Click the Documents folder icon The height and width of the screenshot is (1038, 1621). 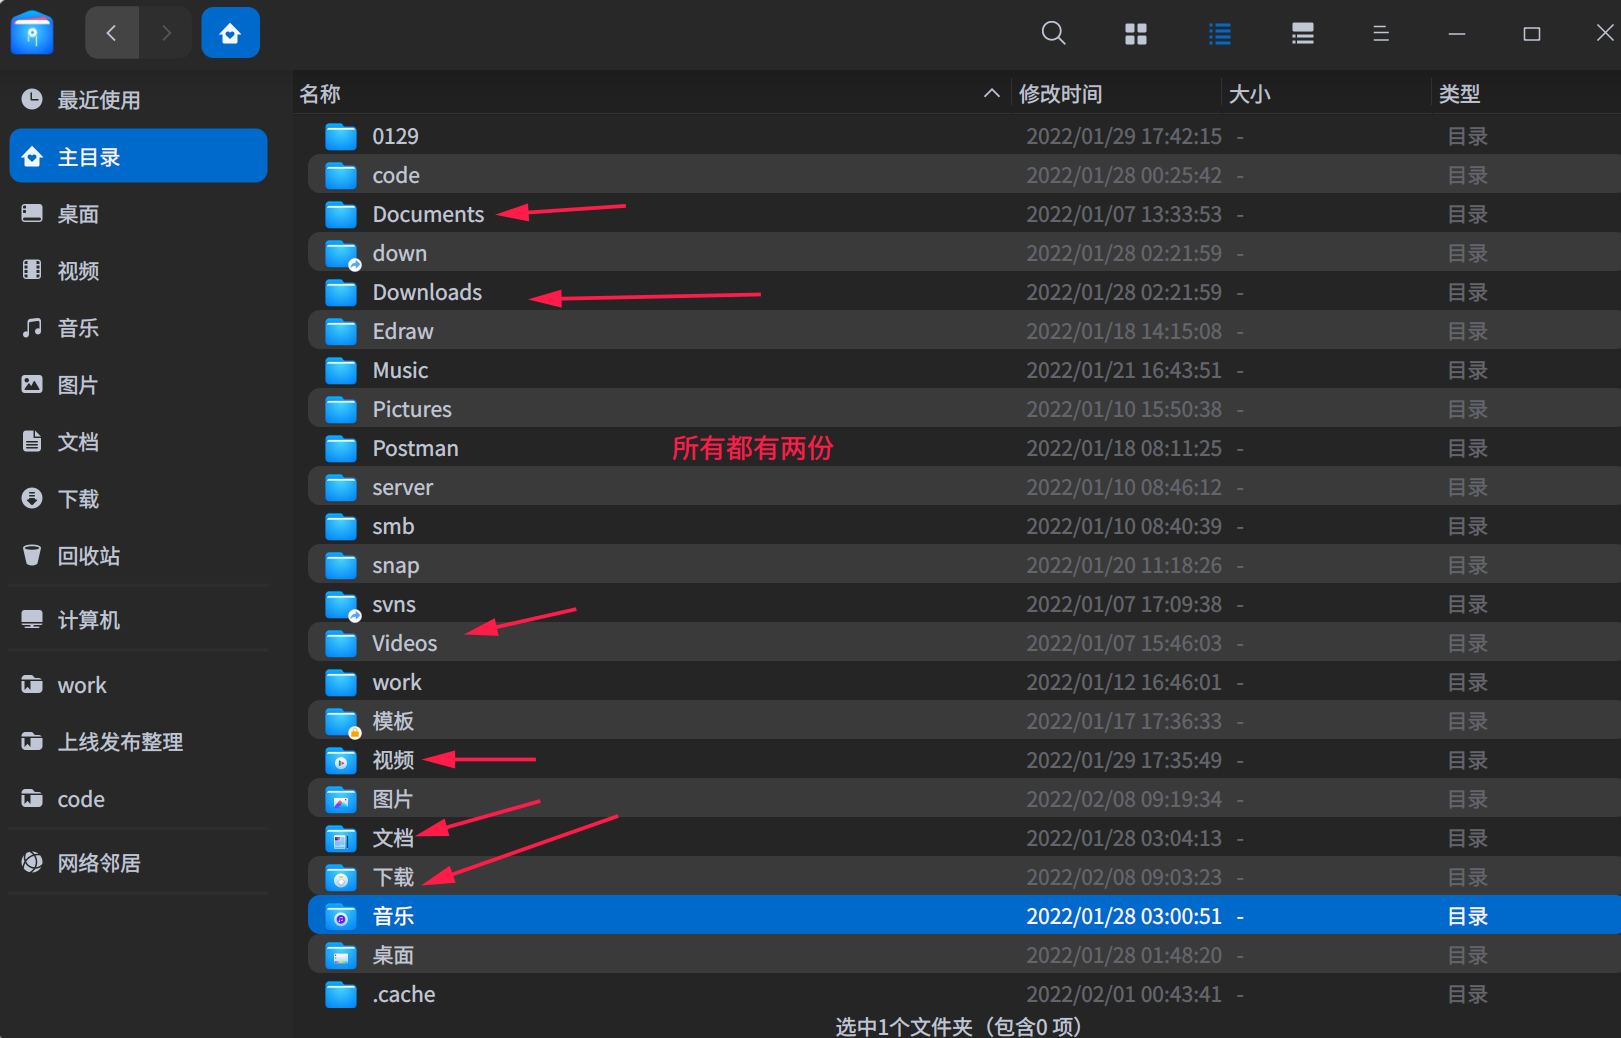341,214
